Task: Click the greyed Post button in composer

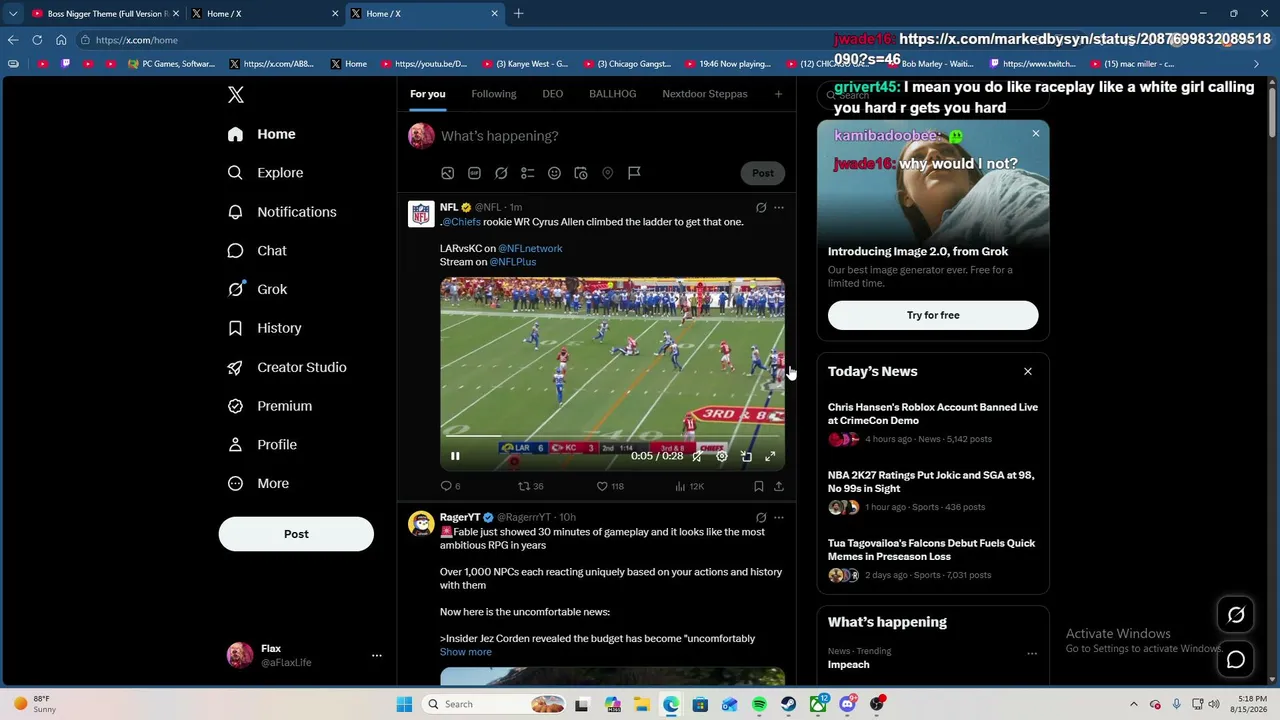Action: pos(763,173)
